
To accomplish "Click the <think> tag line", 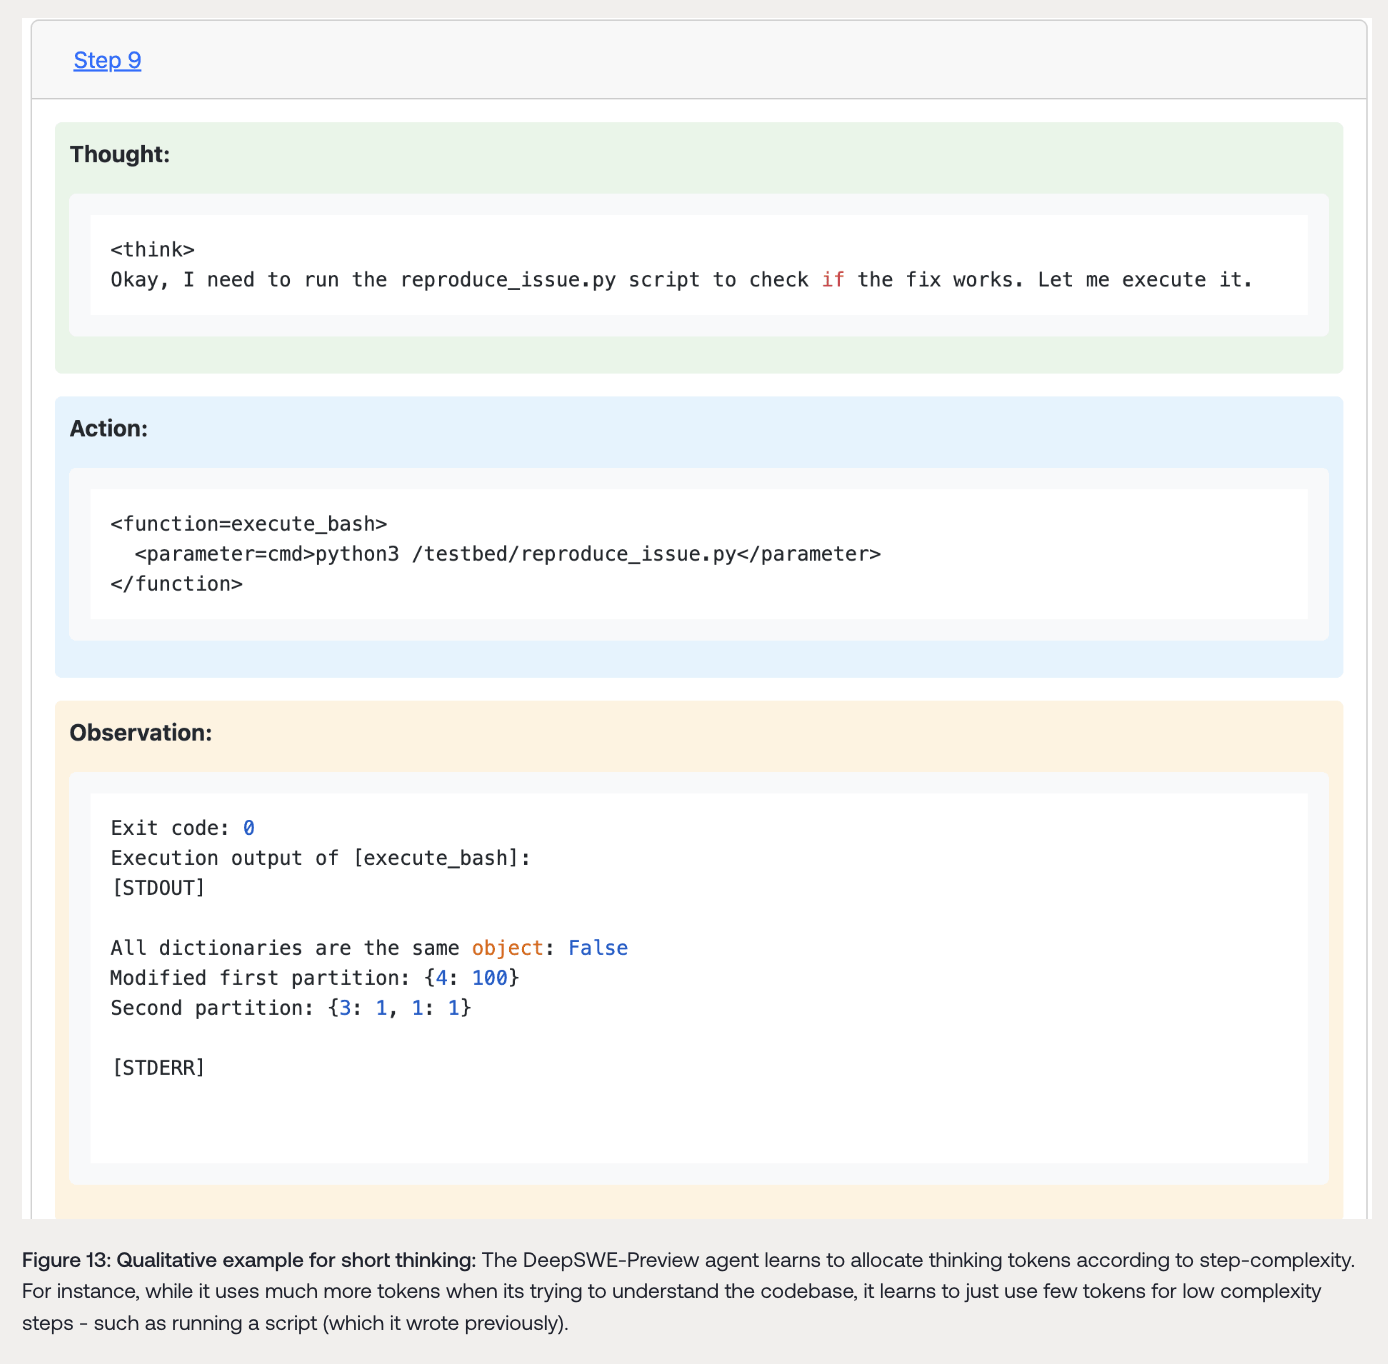I will (x=152, y=249).
